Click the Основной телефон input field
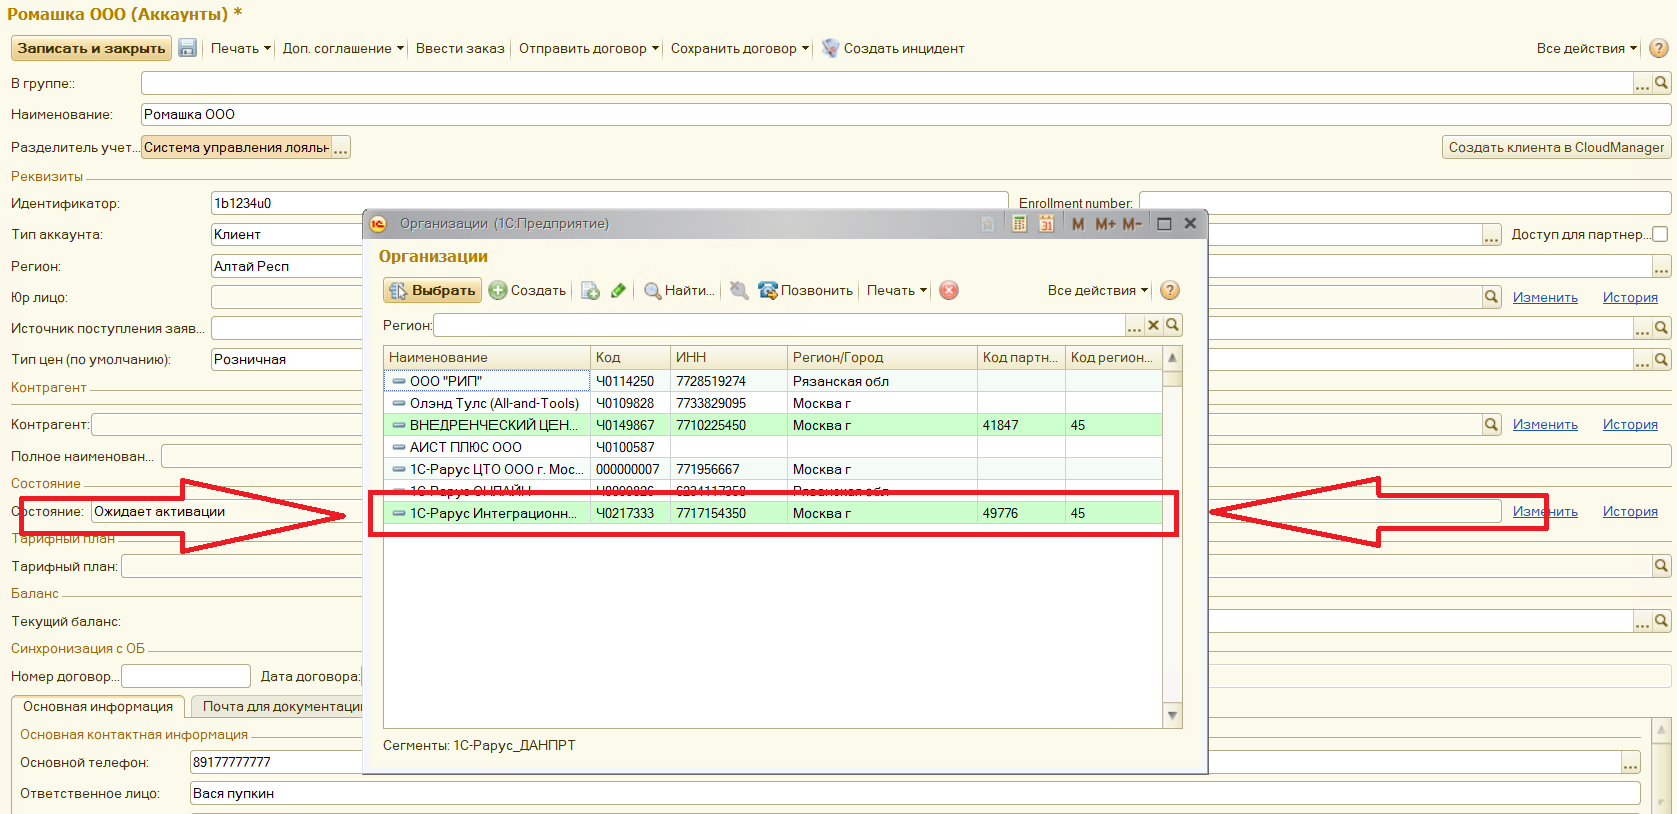This screenshot has width=1677, height=814. coord(905,762)
